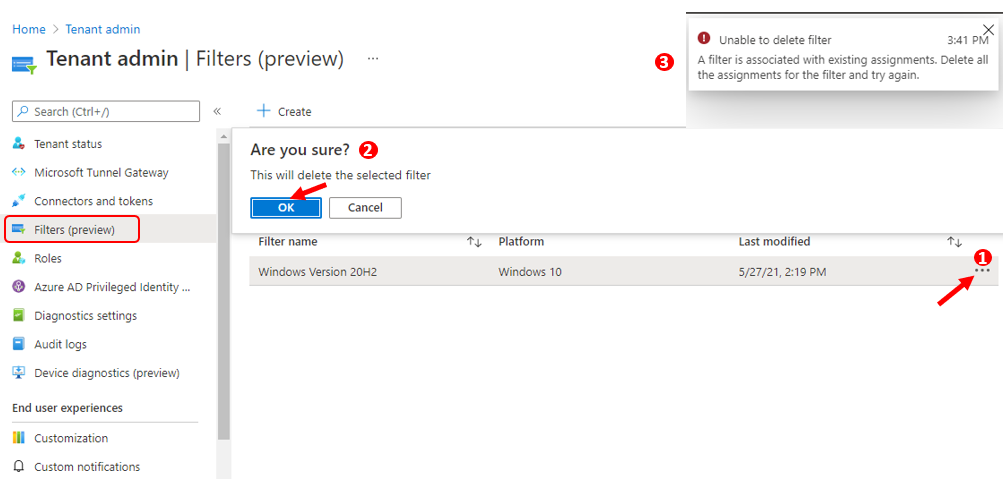Focus the Search (Ctrl+/) field
The width and height of the screenshot is (1007, 480).
[x=106, y=111]
